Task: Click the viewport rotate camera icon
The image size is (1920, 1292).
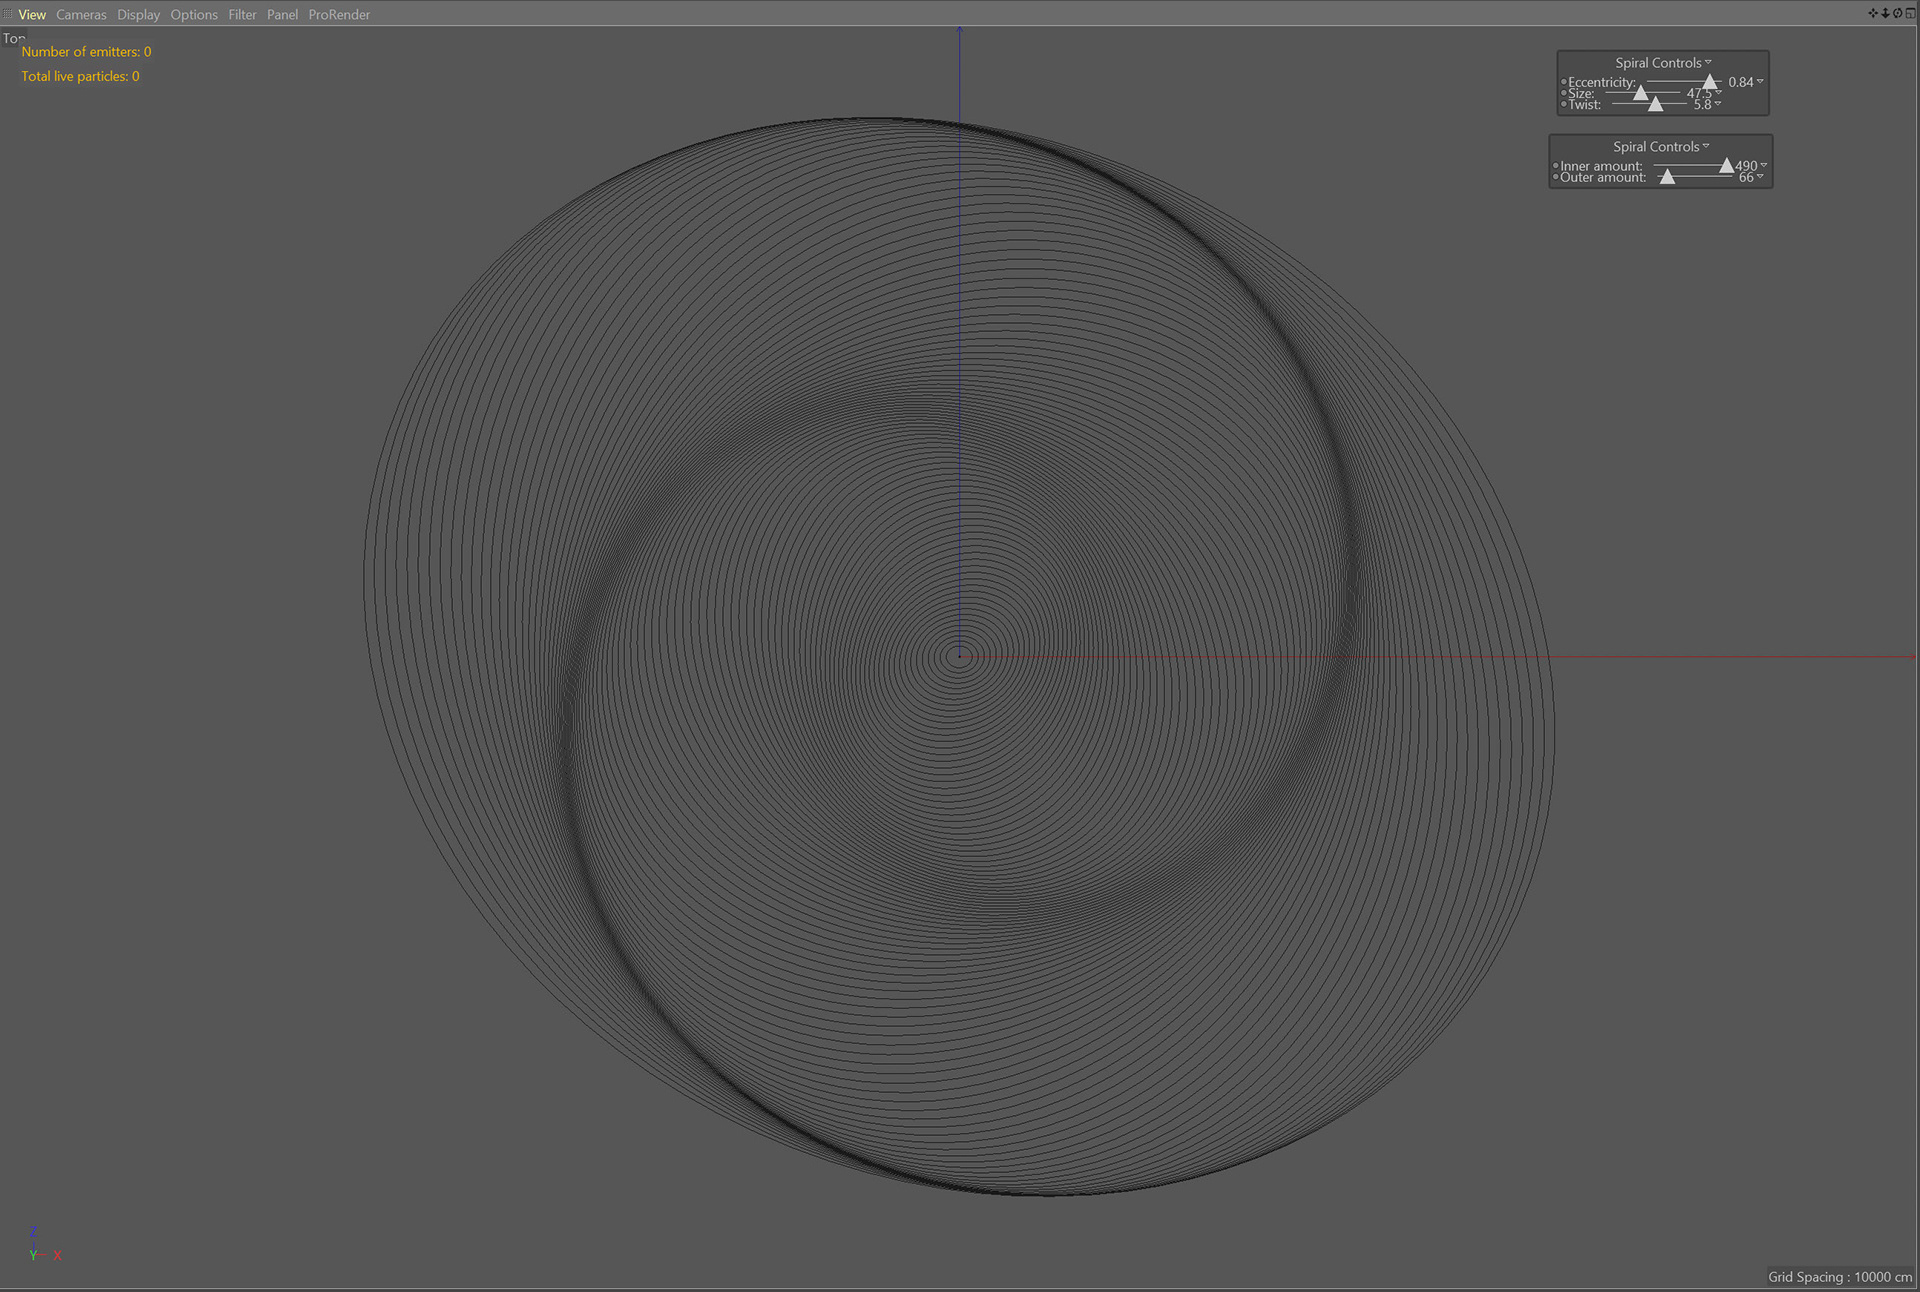Action: [x=1897, y=14]
